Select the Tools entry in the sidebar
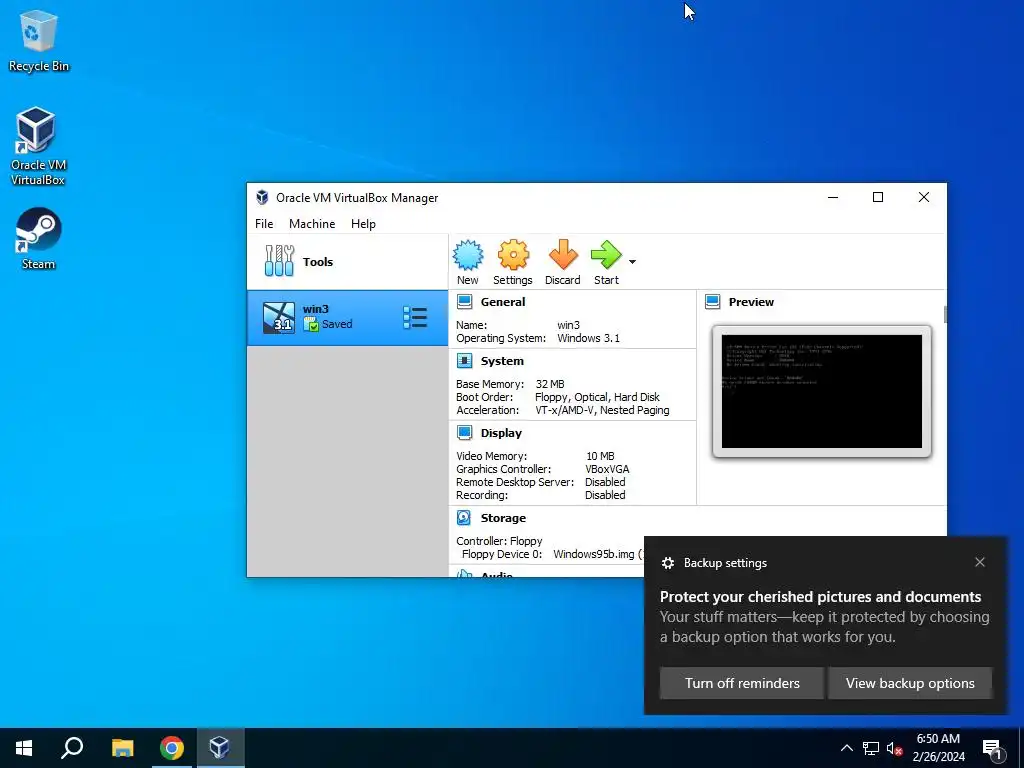The height and width of the screenshot is (768, 1024). click(347, 262)
